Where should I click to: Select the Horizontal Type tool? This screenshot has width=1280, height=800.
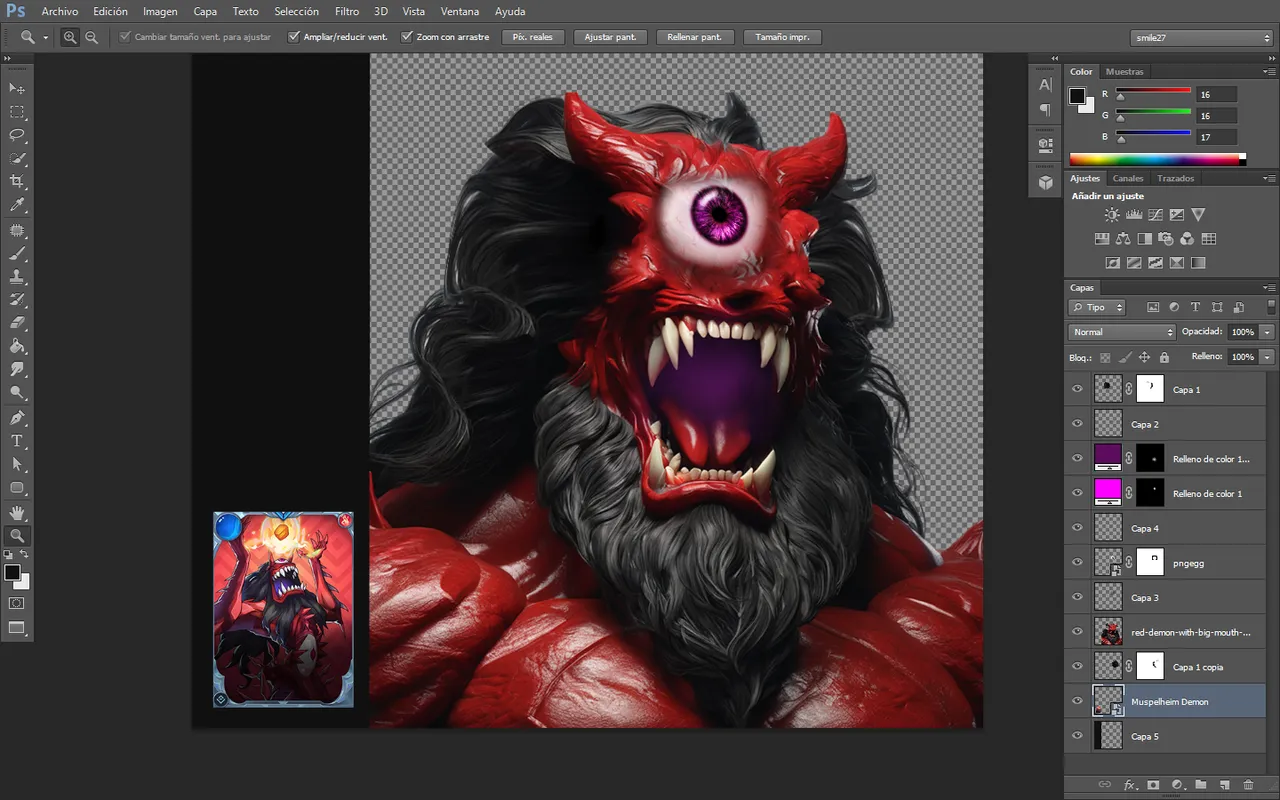click(x=17, y=440)
